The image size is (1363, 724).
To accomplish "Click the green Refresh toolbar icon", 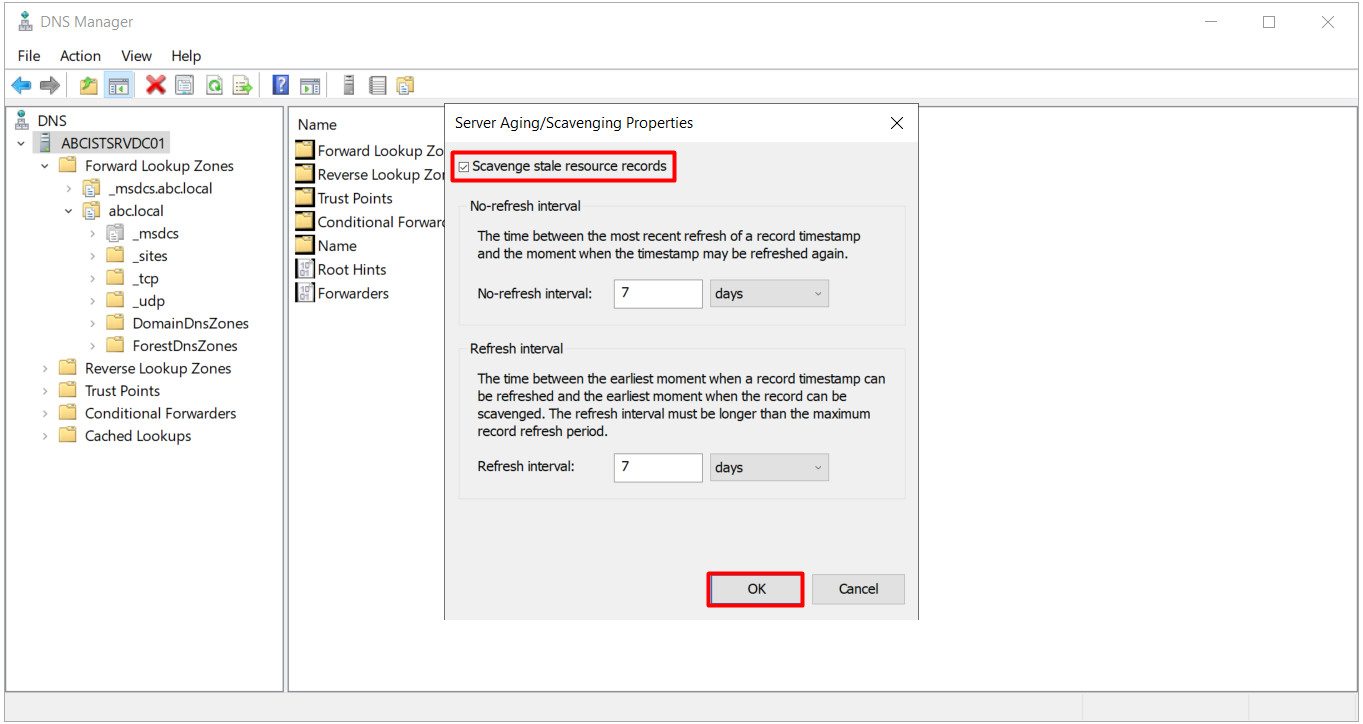I will tap(213, 85).
